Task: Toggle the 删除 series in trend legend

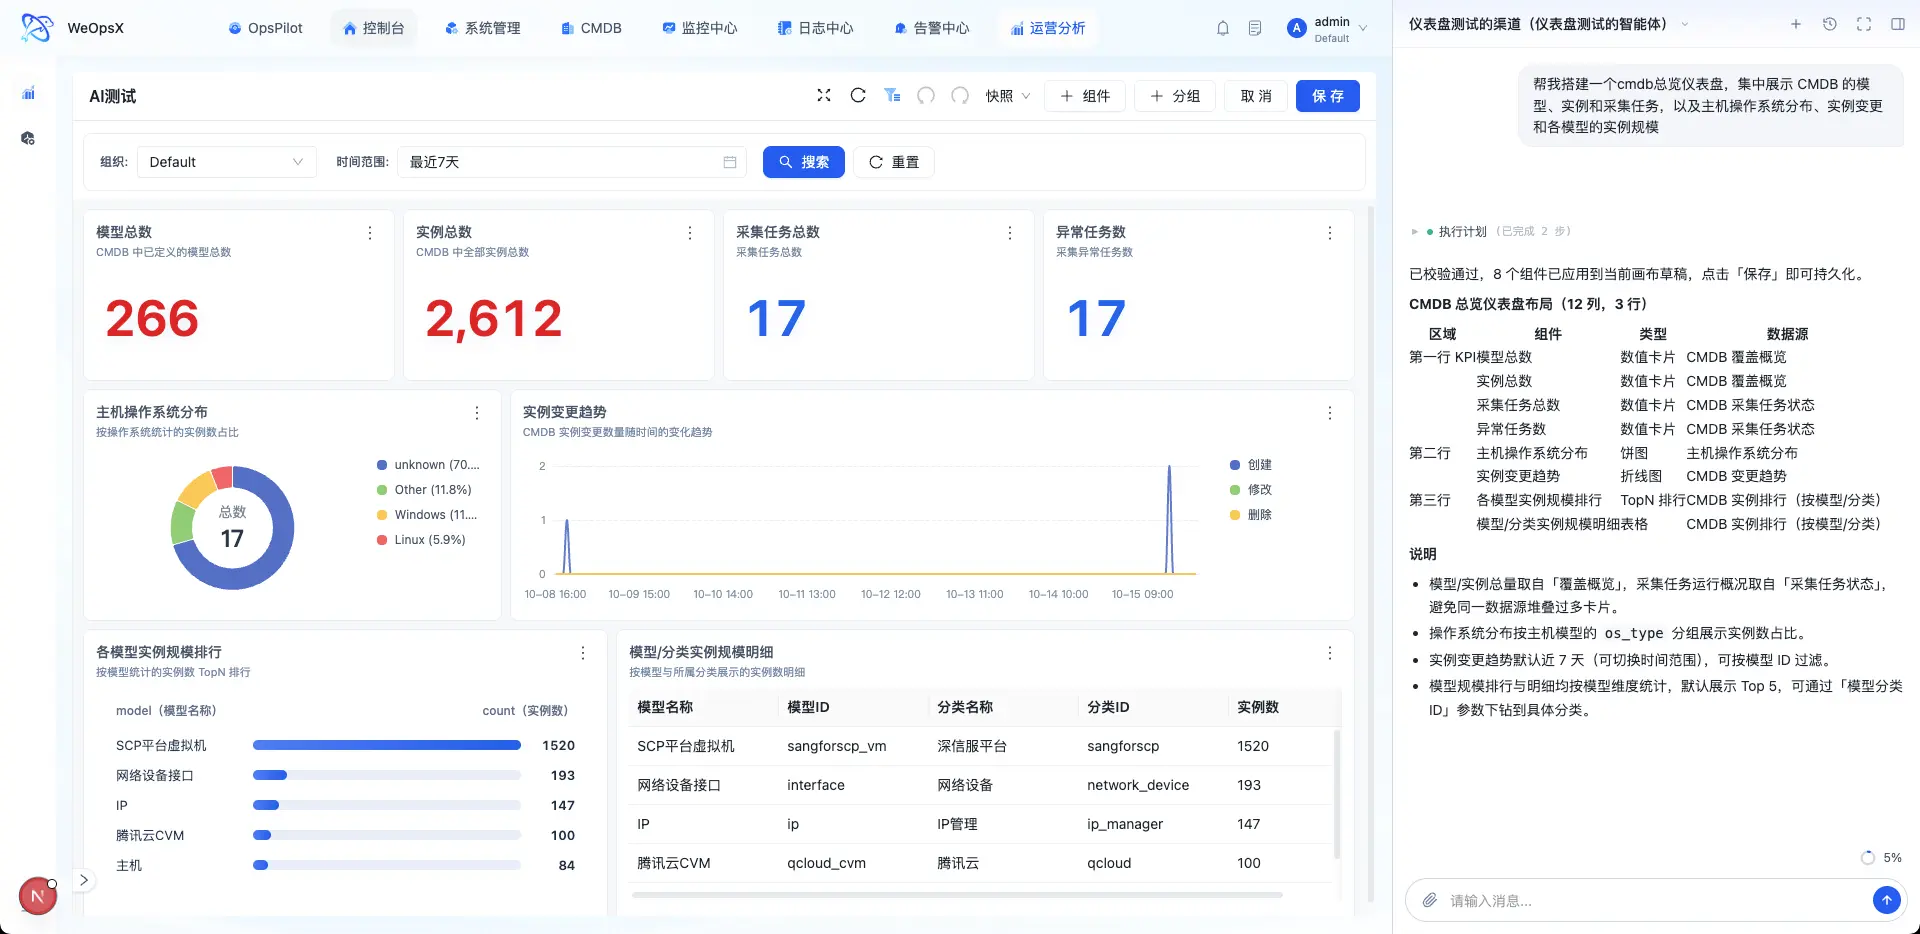Action: [1251, 515]
